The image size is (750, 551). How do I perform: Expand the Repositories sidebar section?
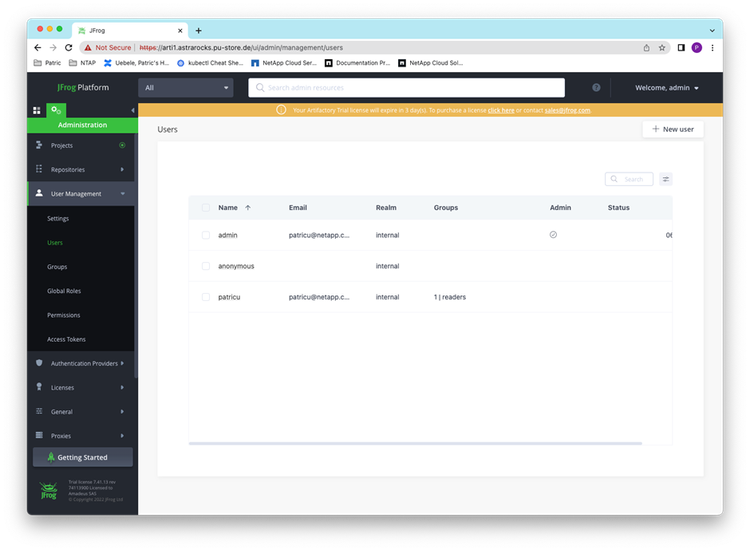[x=81, y=169]
